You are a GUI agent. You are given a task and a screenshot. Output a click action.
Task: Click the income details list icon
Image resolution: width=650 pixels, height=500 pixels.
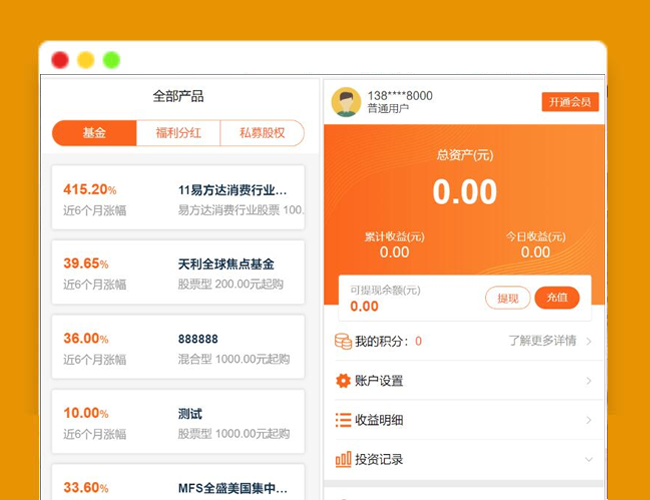point(343,420)
